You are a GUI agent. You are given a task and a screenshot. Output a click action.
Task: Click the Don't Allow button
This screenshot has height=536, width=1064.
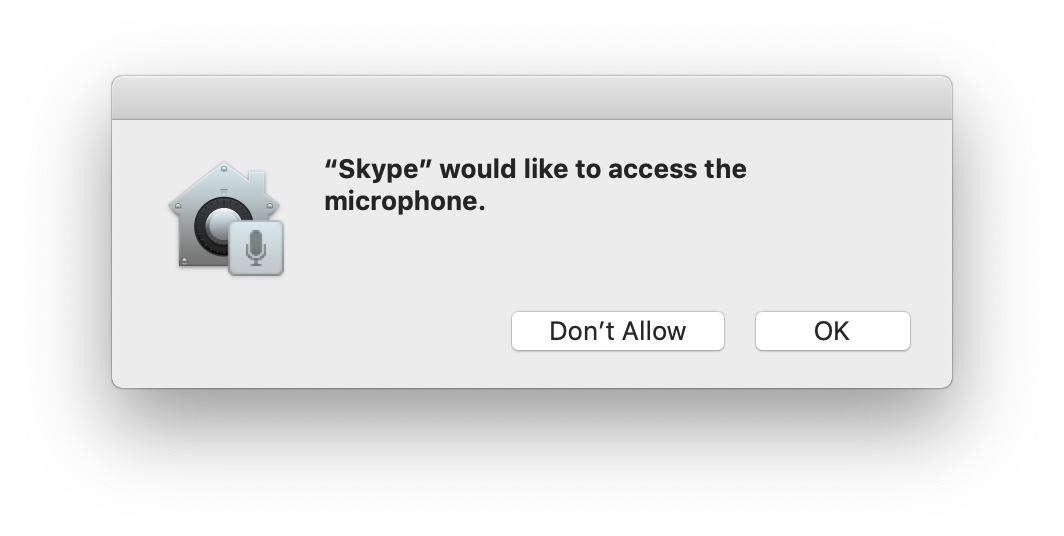617,331
